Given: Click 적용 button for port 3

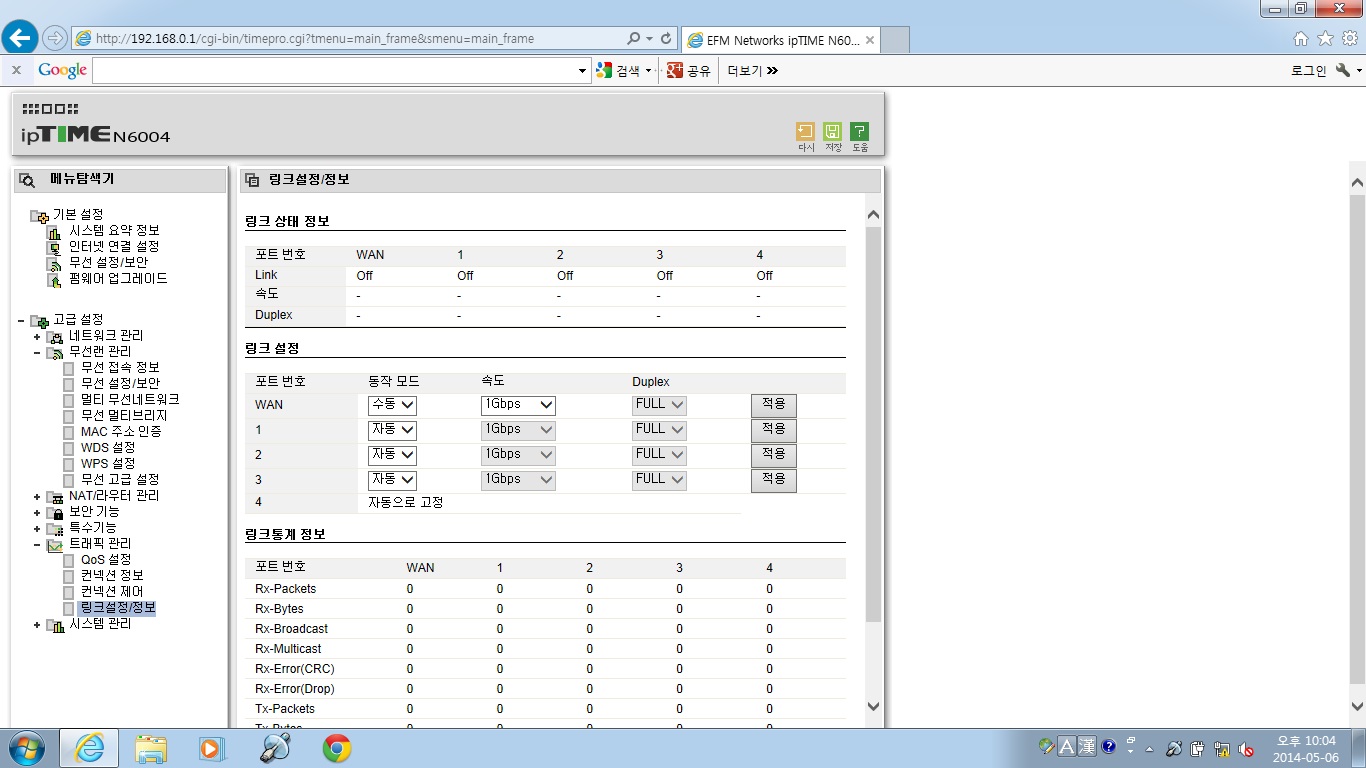Looking at the screenshot, I should [x=774, y=480].
